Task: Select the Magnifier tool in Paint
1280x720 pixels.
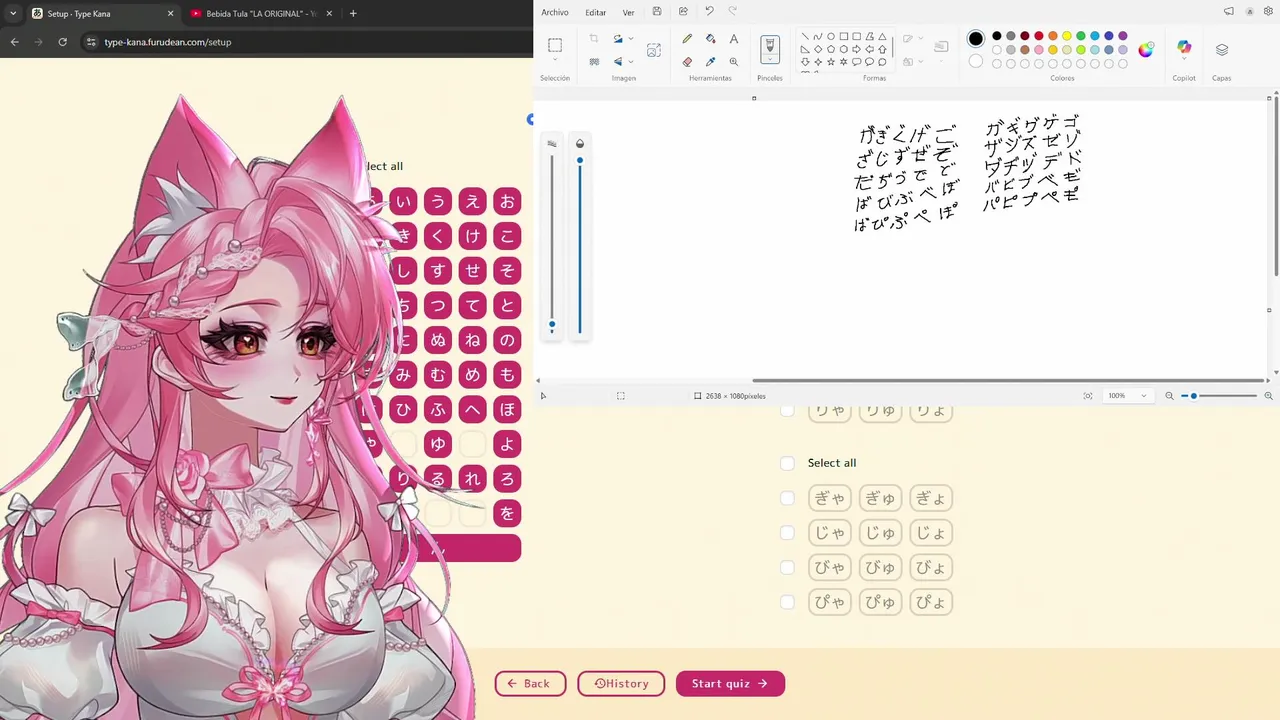Action: pyautogui.click(x=734, y=61)
